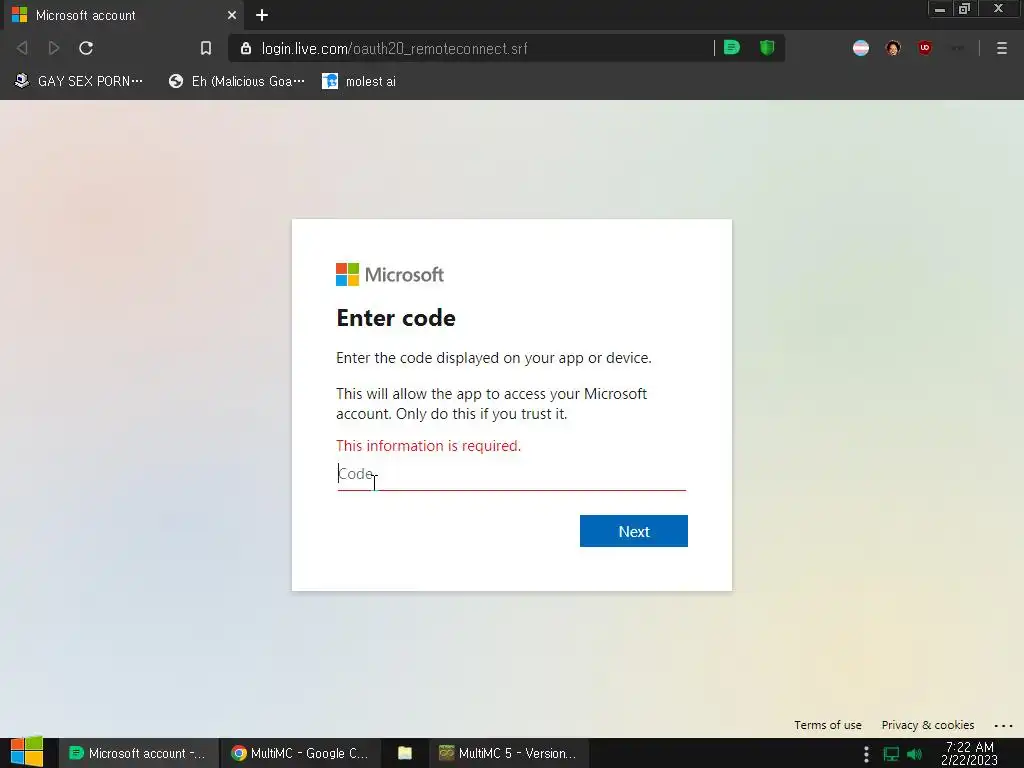
Task: View site info via the padlock icon
Action: [246, 48]
